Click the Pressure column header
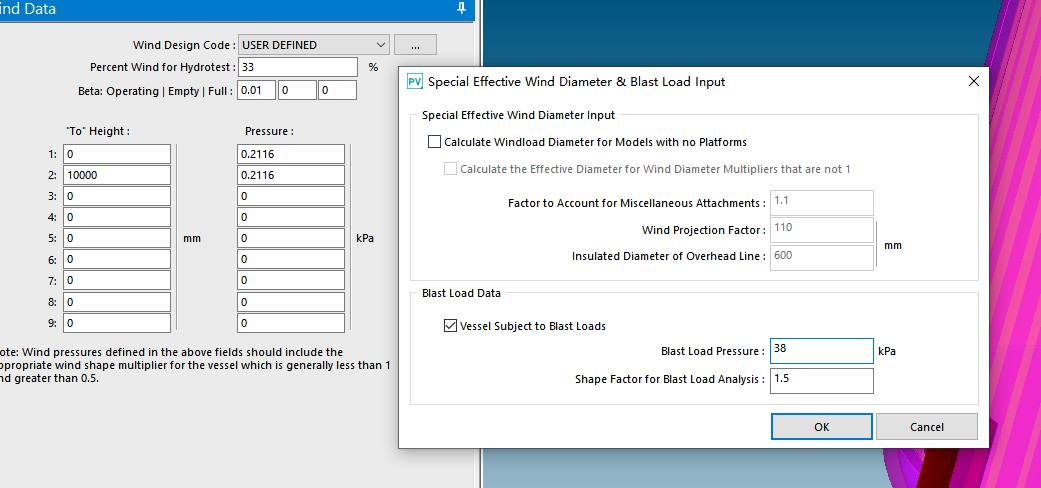 269,131
